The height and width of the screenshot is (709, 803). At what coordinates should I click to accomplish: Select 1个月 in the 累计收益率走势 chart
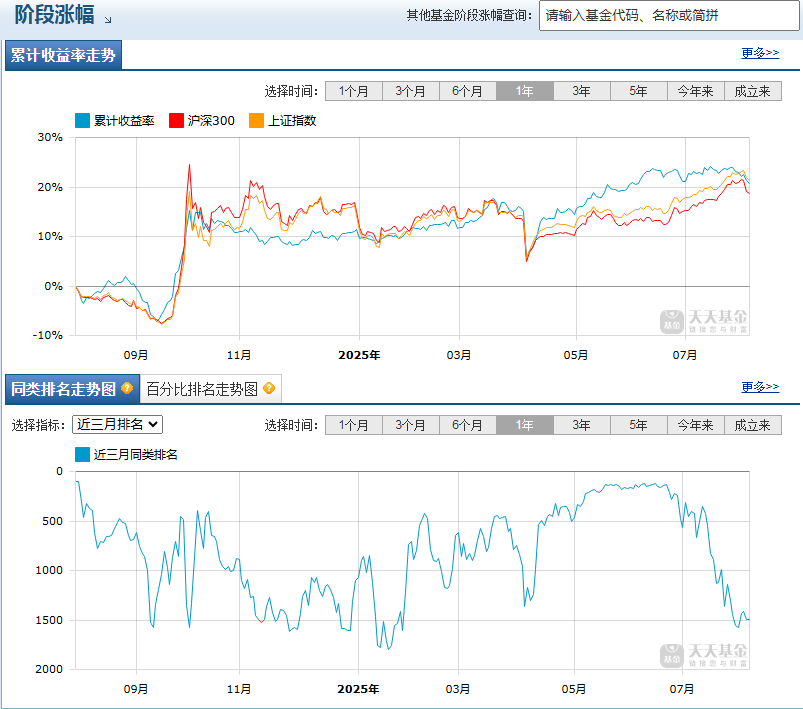click(x=354, y=91)
